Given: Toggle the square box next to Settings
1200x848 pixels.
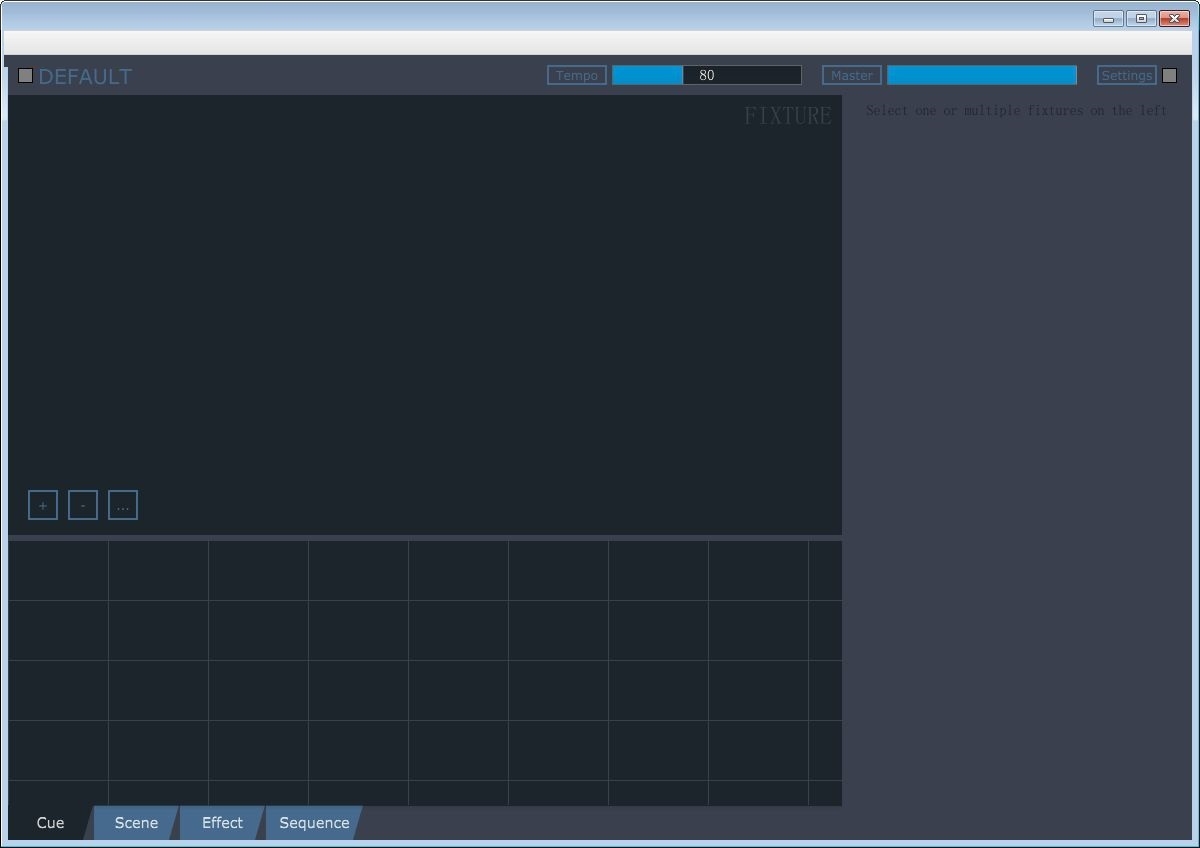Looking at the screenshot, I should pos(1170,75).
